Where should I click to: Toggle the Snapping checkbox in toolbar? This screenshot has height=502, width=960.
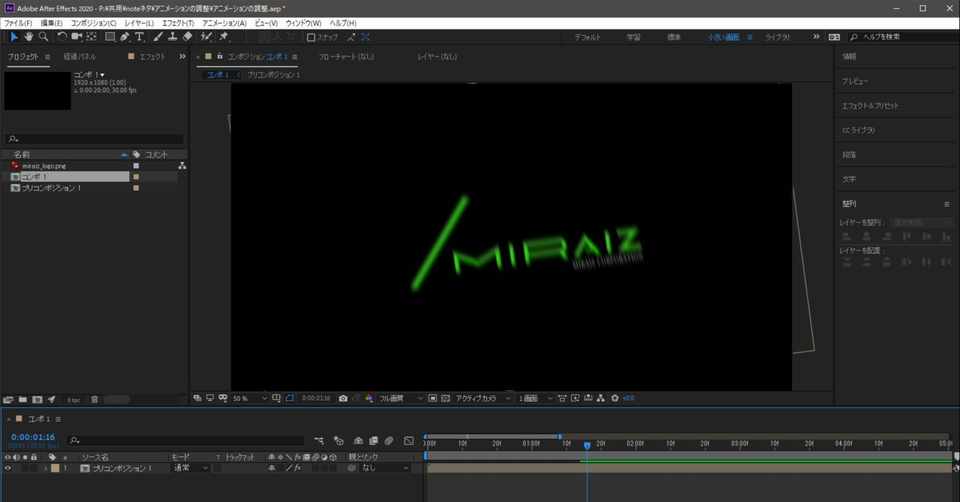tap(311, 37)
